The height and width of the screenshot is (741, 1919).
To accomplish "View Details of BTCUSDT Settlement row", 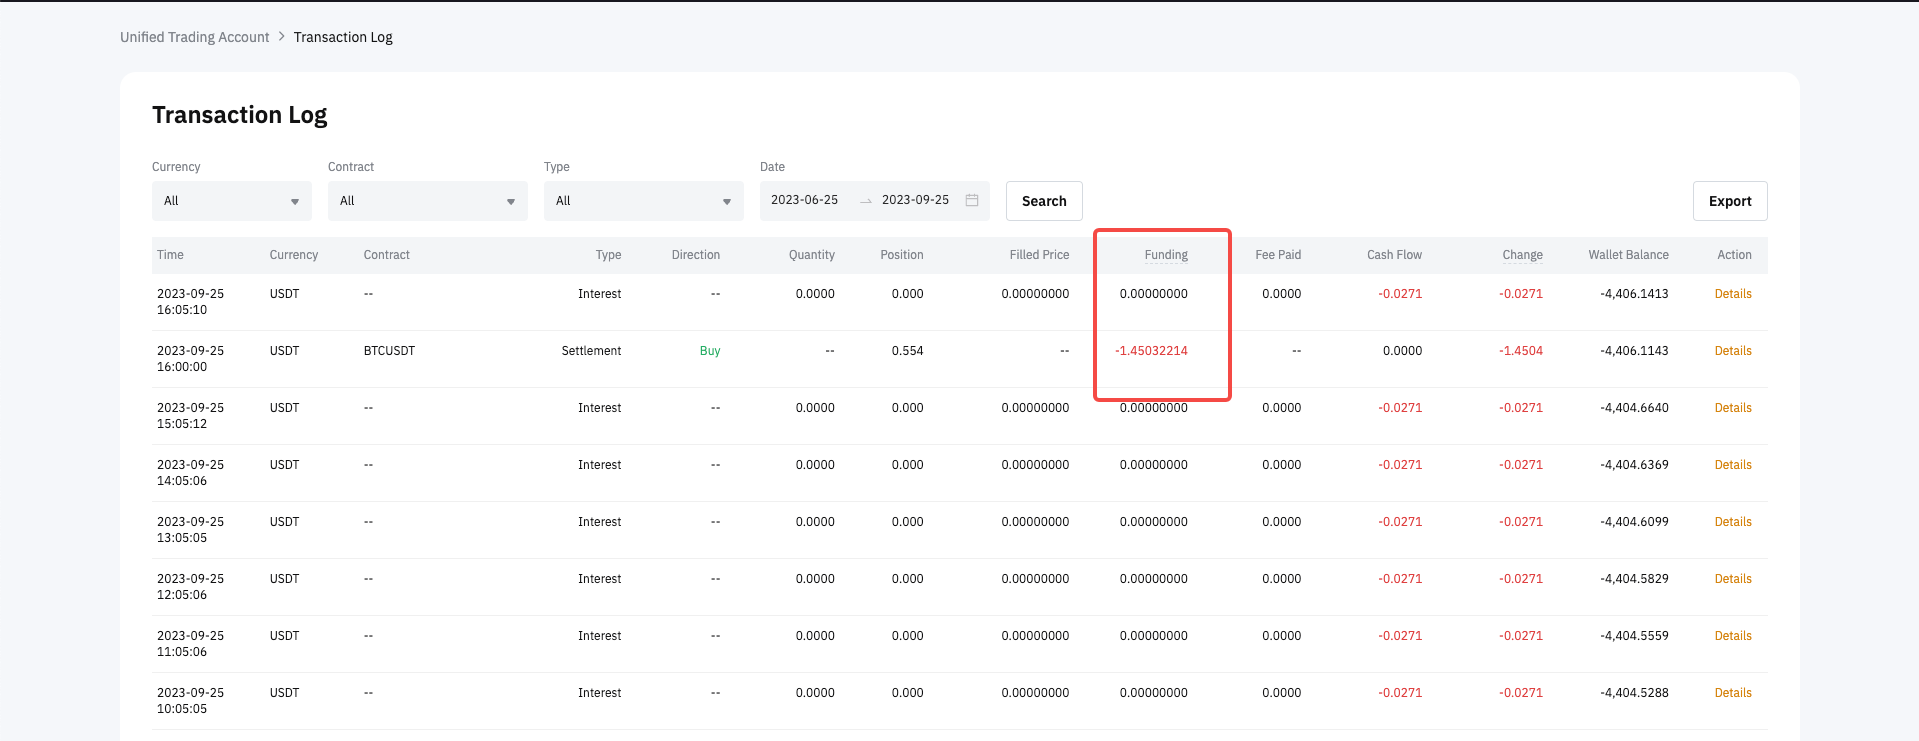I will click(1732, 351).
